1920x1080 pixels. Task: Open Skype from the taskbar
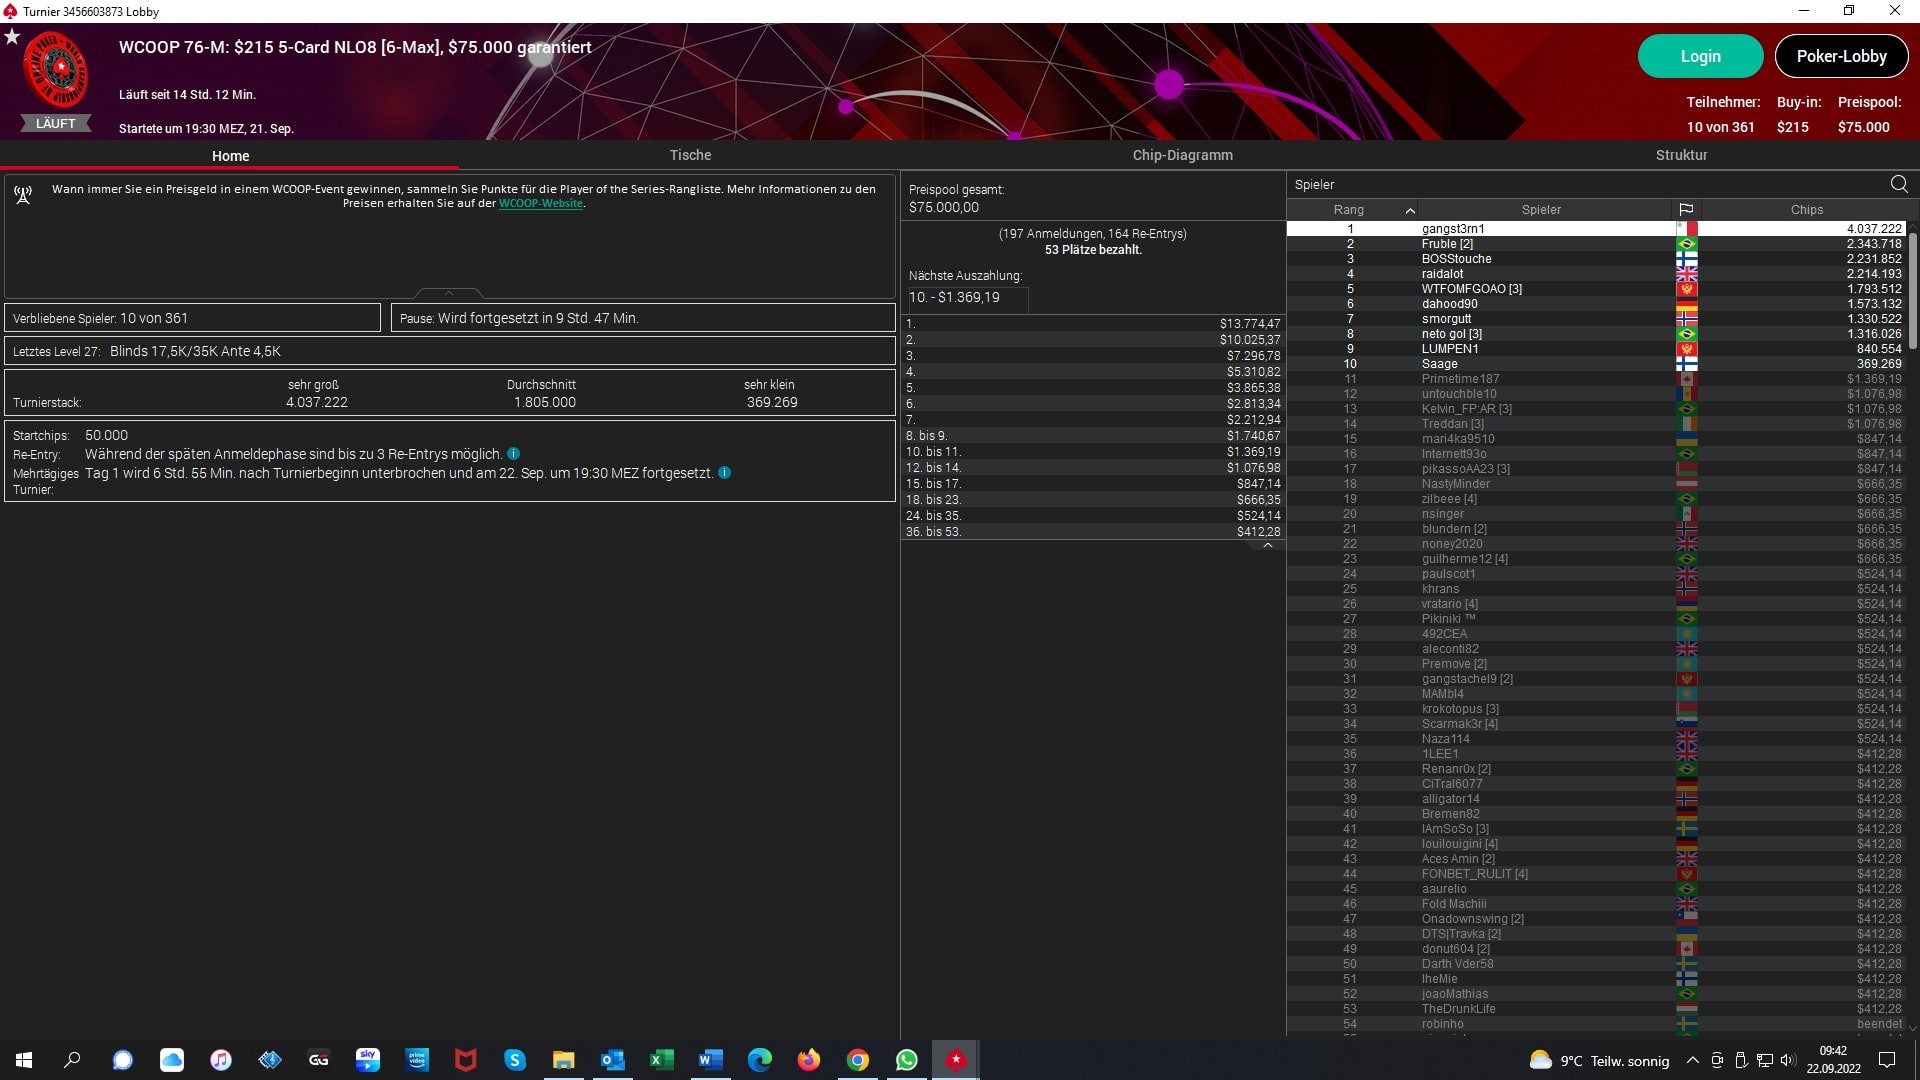[x=514, y=1060]
